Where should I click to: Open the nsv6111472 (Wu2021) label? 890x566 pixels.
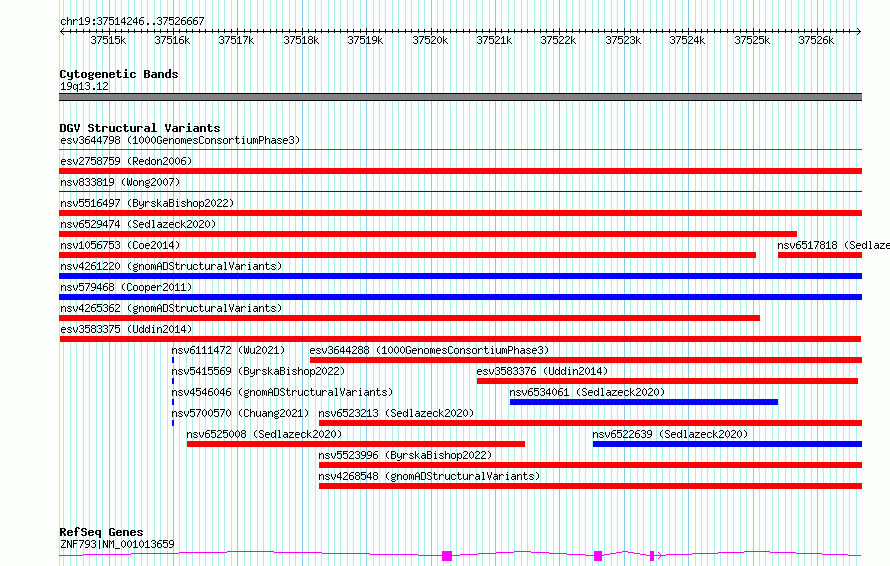(x=228, y=350)
